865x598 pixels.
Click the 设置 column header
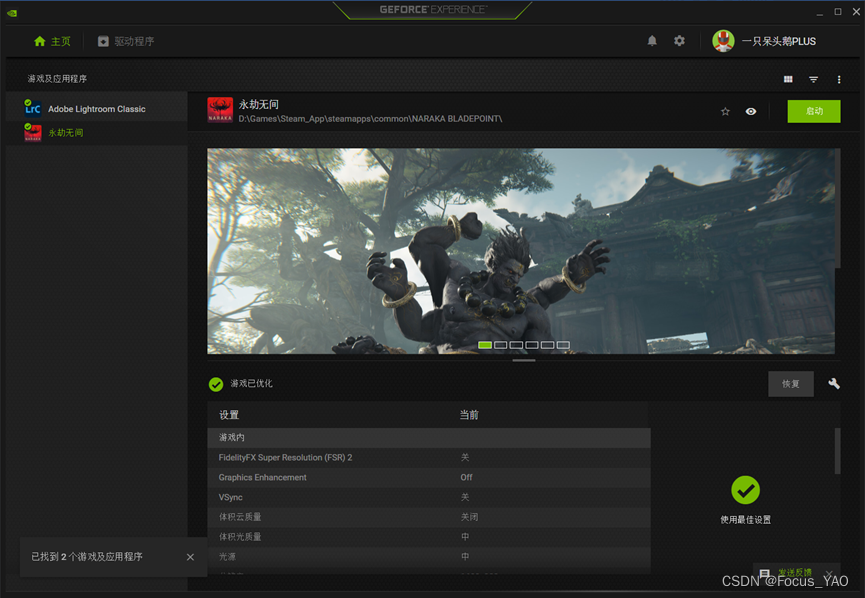tap(229, 415)
